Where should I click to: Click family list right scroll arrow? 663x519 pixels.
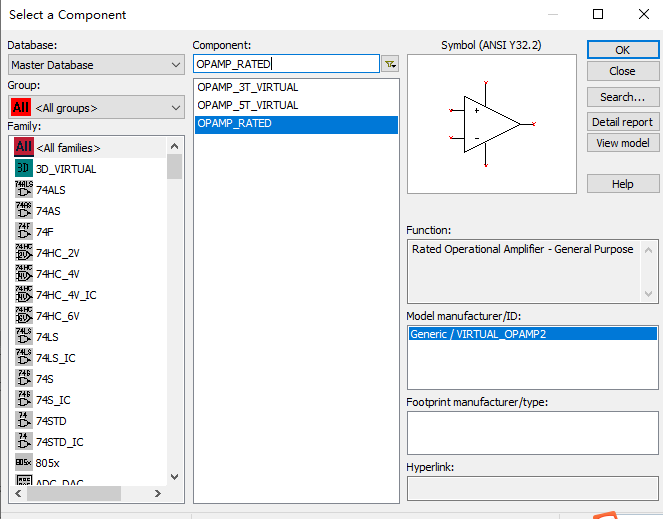point(158,493)
